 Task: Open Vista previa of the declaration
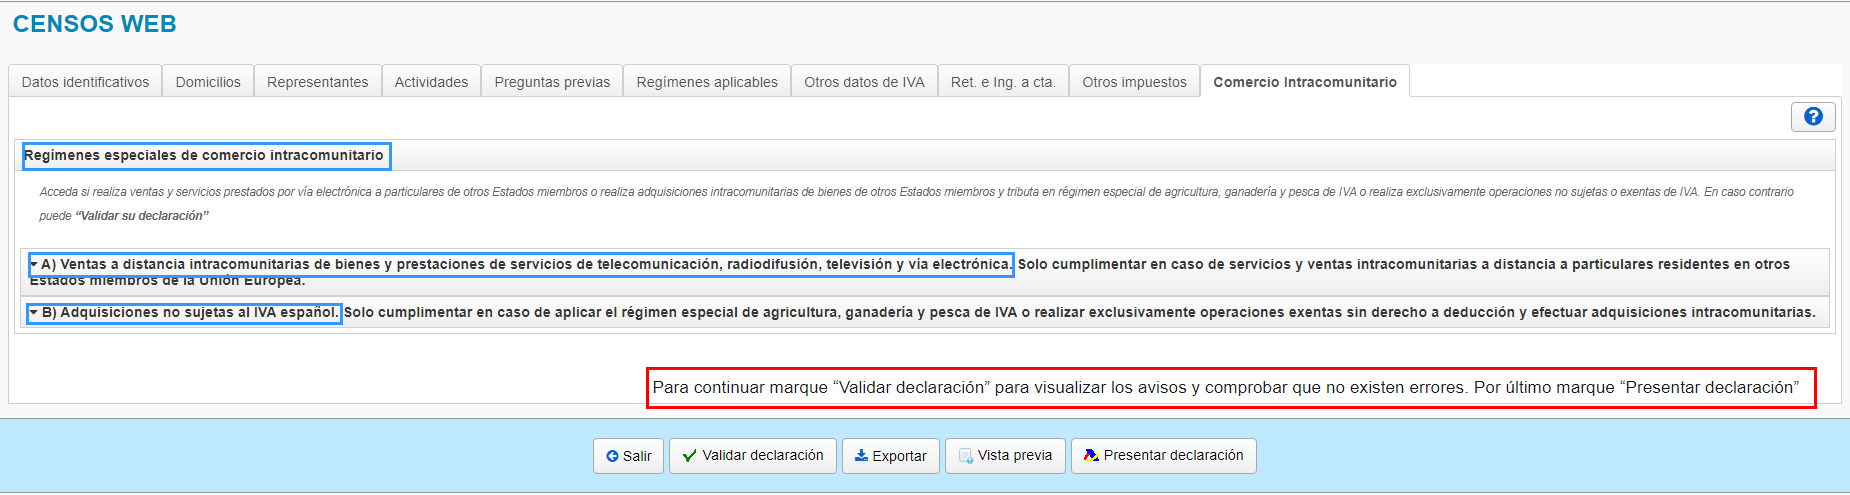pyautogui.click(x=1004, y=456)
